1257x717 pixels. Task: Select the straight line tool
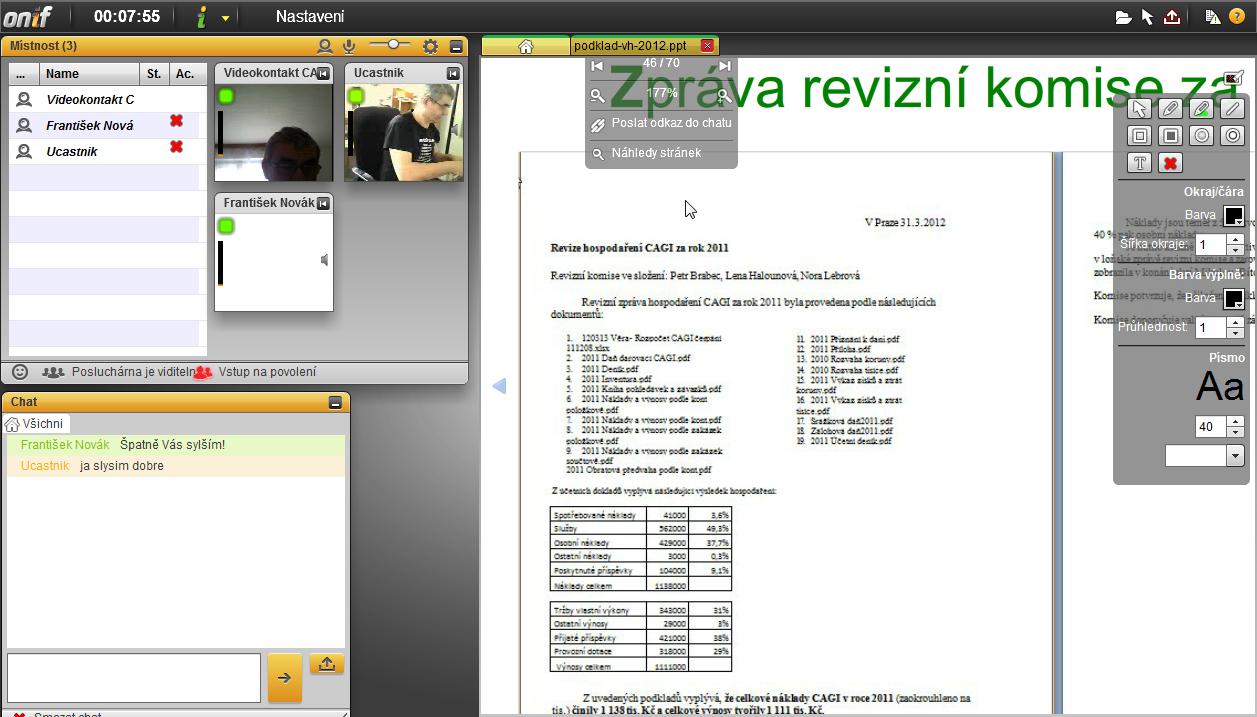[1234, 109]
